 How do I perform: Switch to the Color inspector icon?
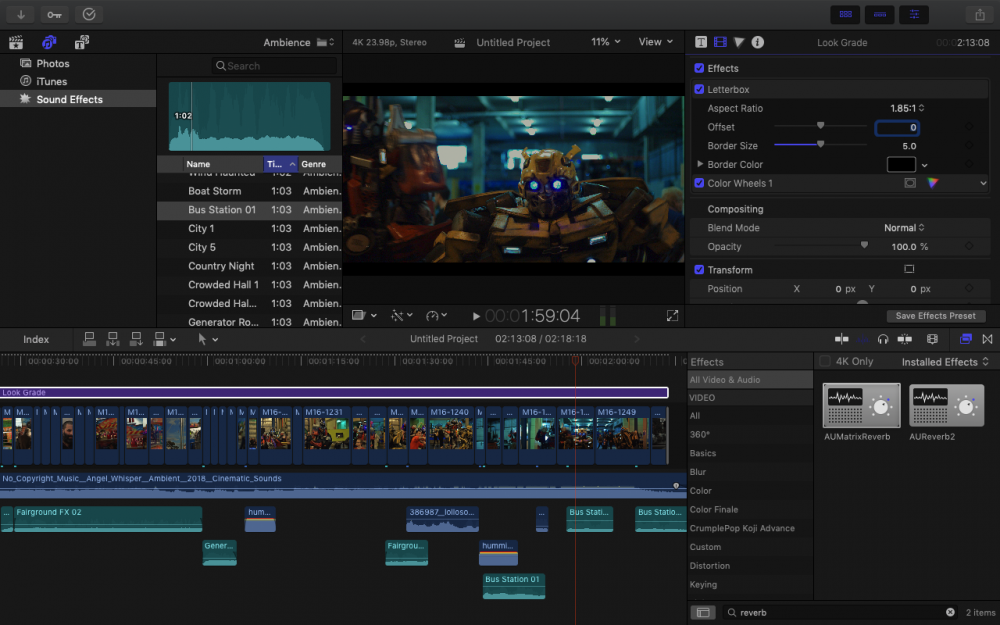click(x=739, y=42)
